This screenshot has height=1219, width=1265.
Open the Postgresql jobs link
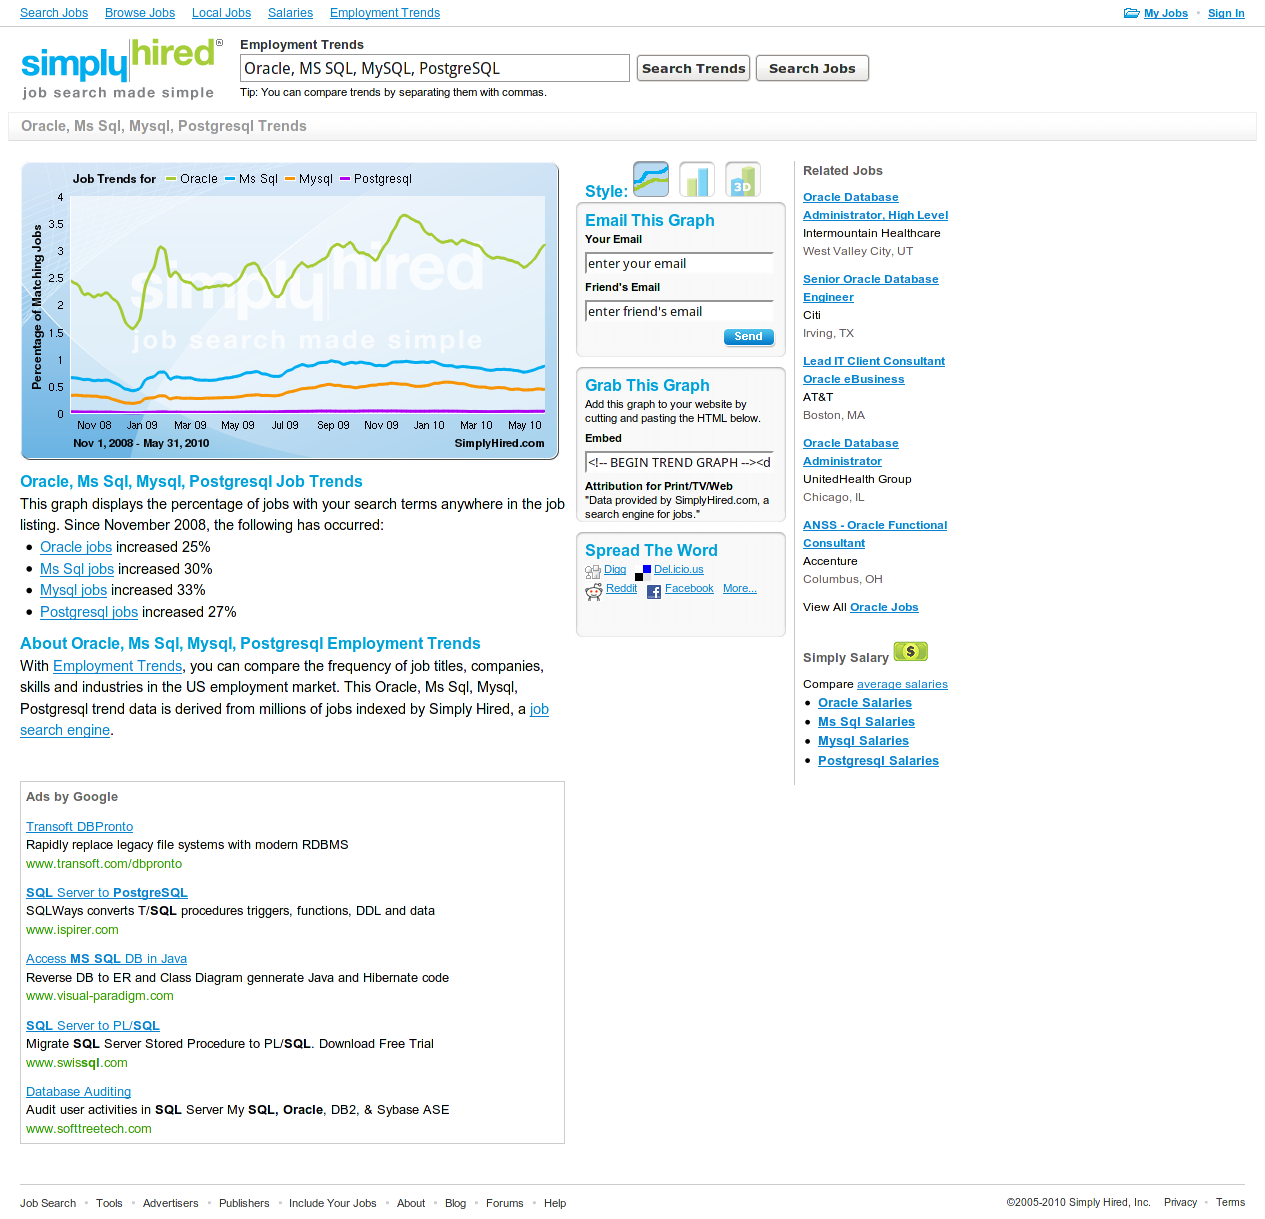89,612
